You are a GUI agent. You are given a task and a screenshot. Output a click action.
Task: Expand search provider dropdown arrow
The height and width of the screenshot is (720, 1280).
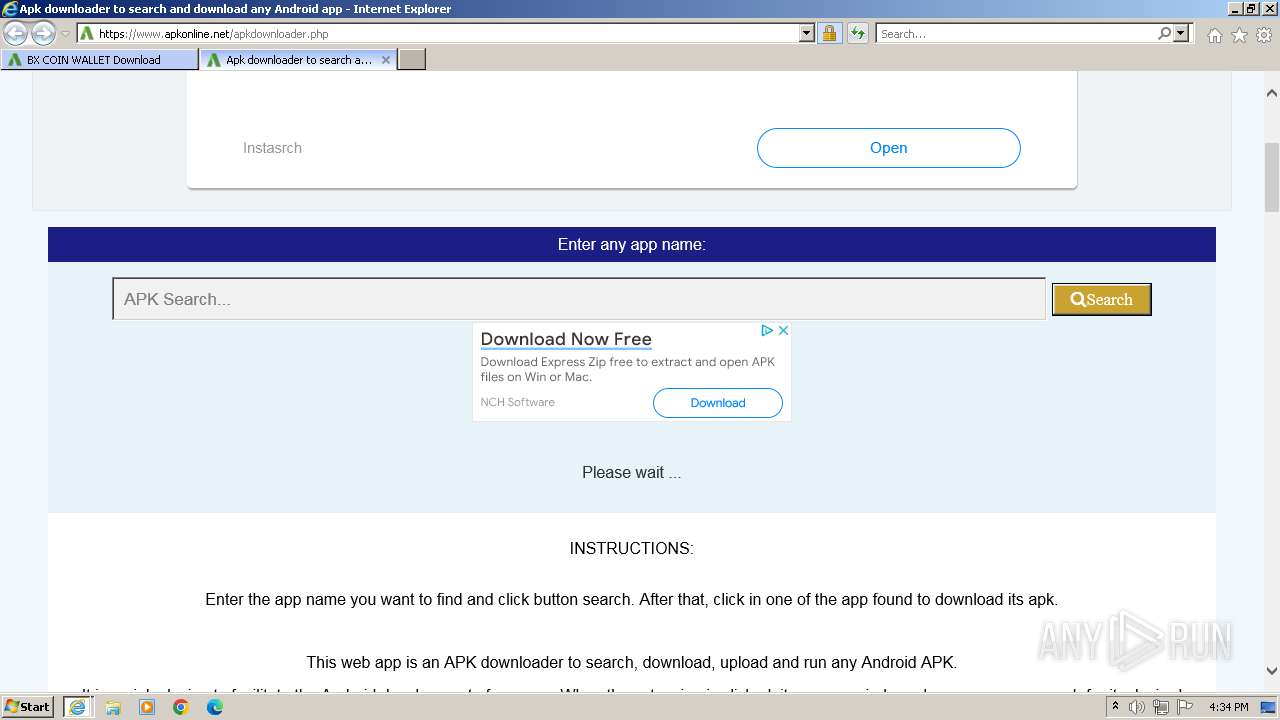[x=1181, y=33]
